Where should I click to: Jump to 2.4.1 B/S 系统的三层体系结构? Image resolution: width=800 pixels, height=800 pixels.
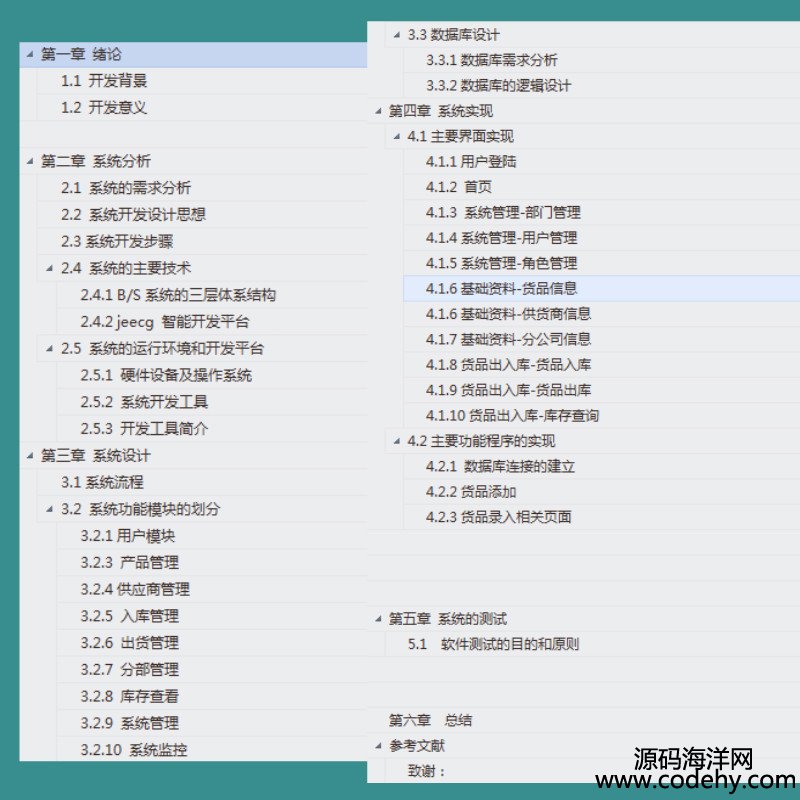[x=178, y=295]
